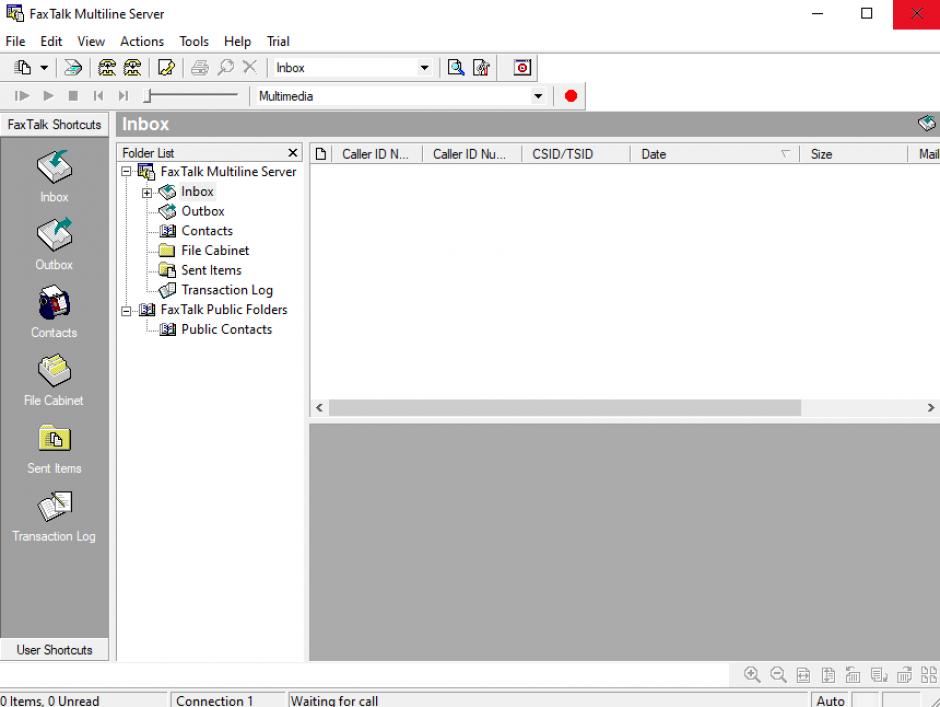Open the Help menu
Viewport: 940px width, 707px height.
pos(237,41)
